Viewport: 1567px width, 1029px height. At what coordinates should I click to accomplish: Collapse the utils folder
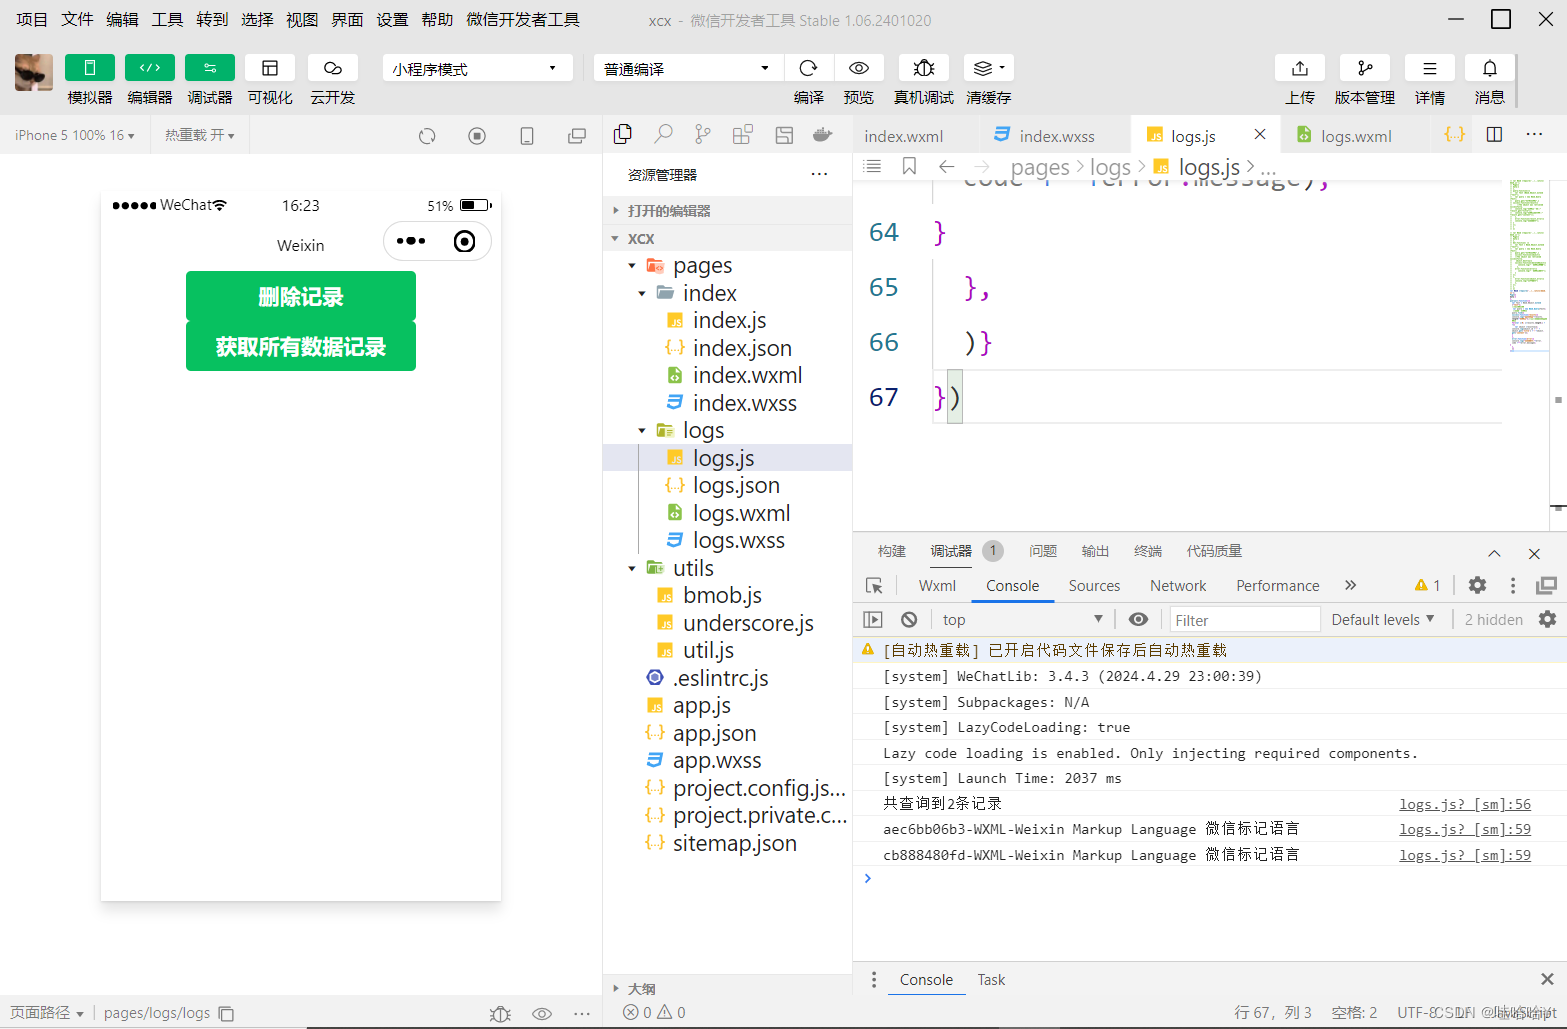(632, 568)
